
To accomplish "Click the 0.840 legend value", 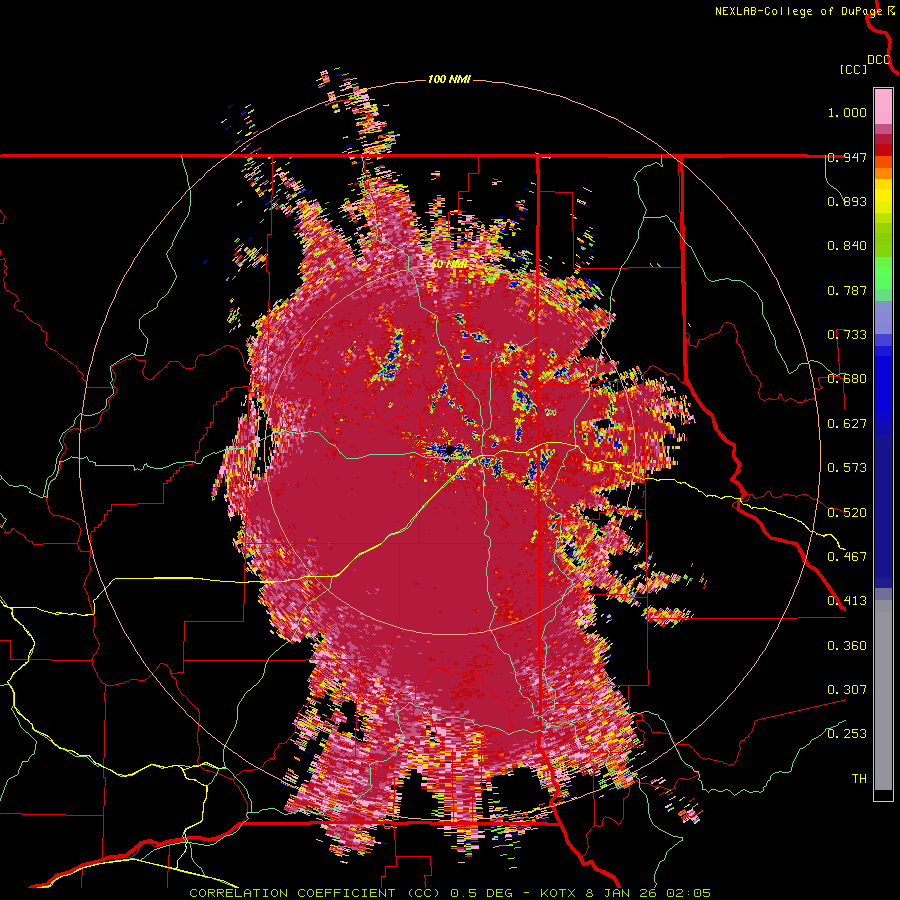I will tap(847, 246).
